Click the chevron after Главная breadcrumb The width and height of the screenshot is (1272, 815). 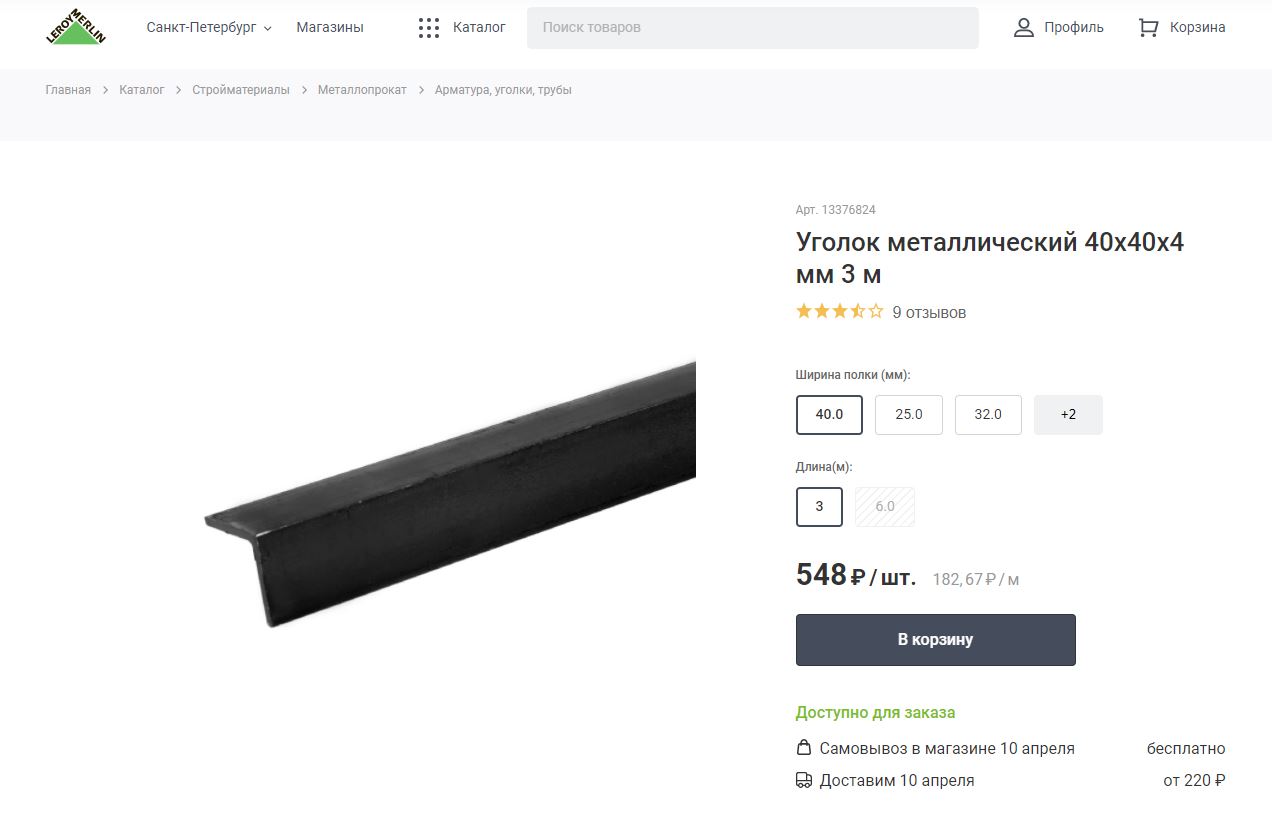(105, 90)
